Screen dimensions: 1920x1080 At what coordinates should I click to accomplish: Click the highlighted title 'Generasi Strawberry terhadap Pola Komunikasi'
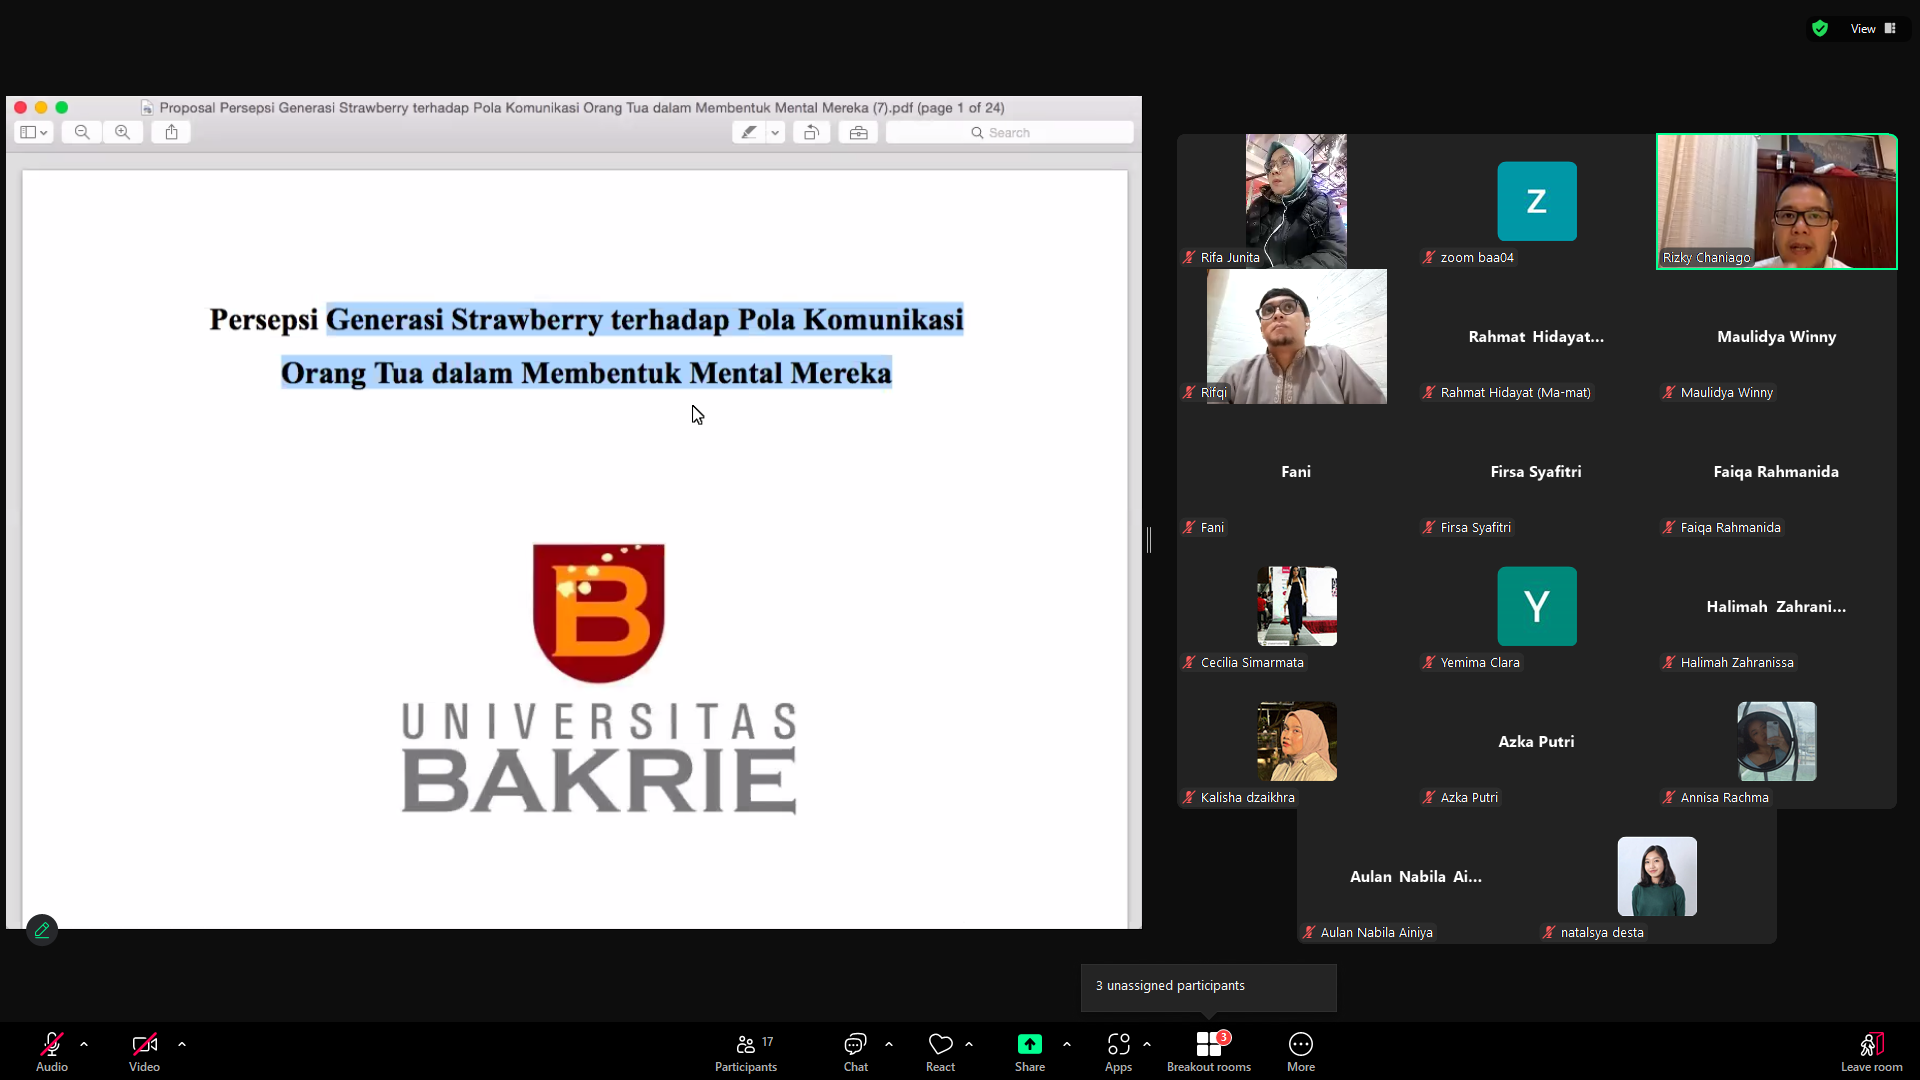point(645,319)
